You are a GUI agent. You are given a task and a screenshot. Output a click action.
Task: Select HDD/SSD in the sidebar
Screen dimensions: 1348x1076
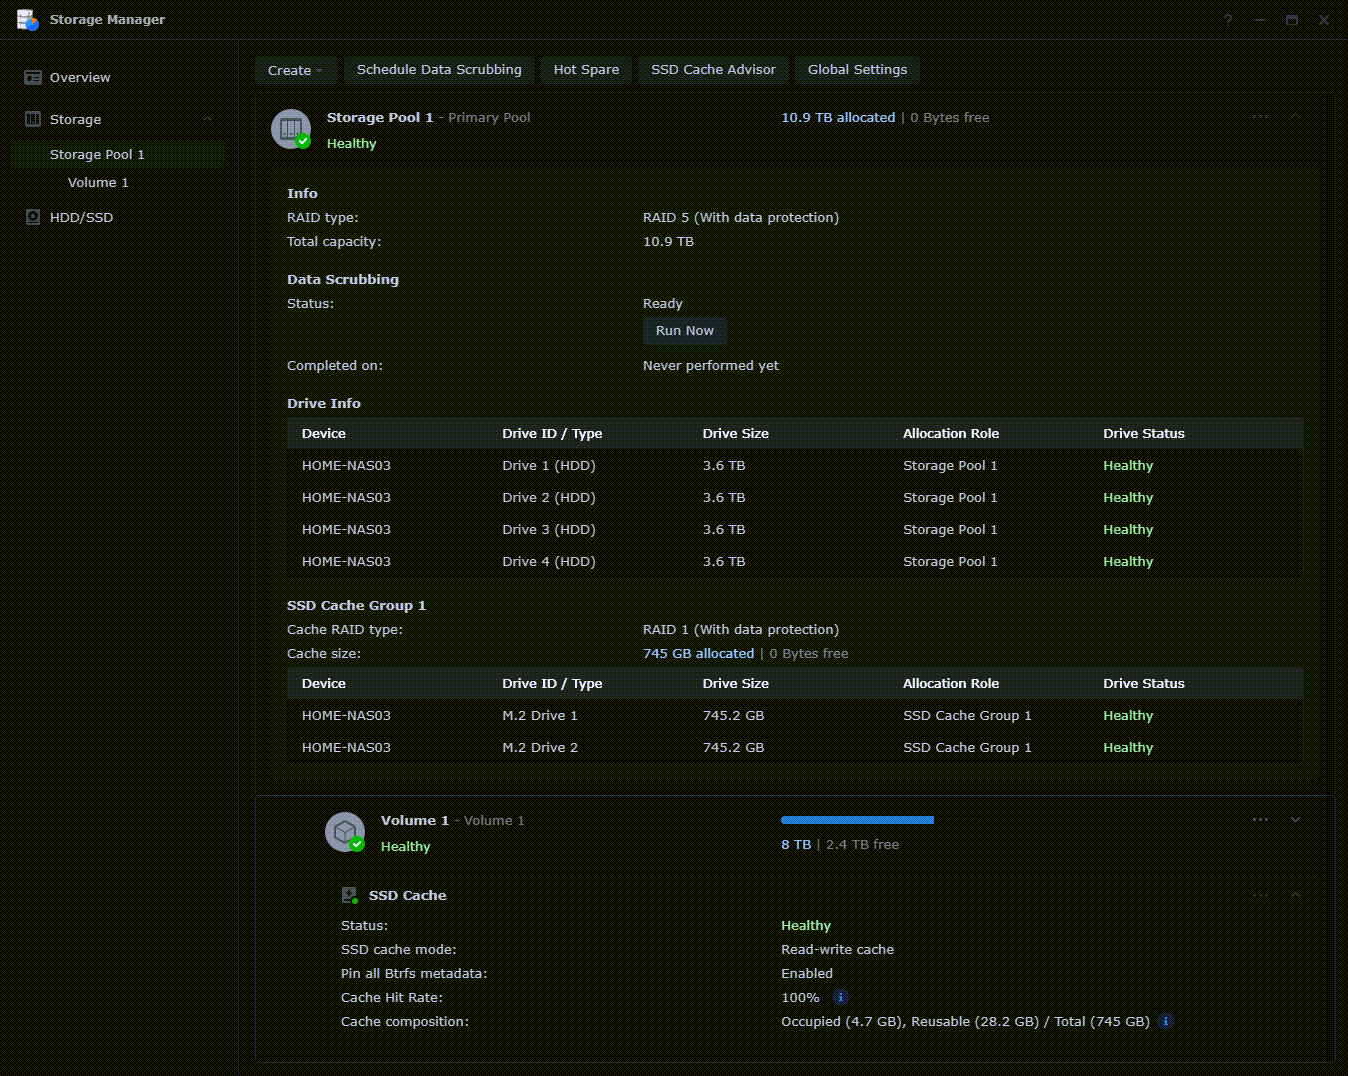click(x=81, y=217)
